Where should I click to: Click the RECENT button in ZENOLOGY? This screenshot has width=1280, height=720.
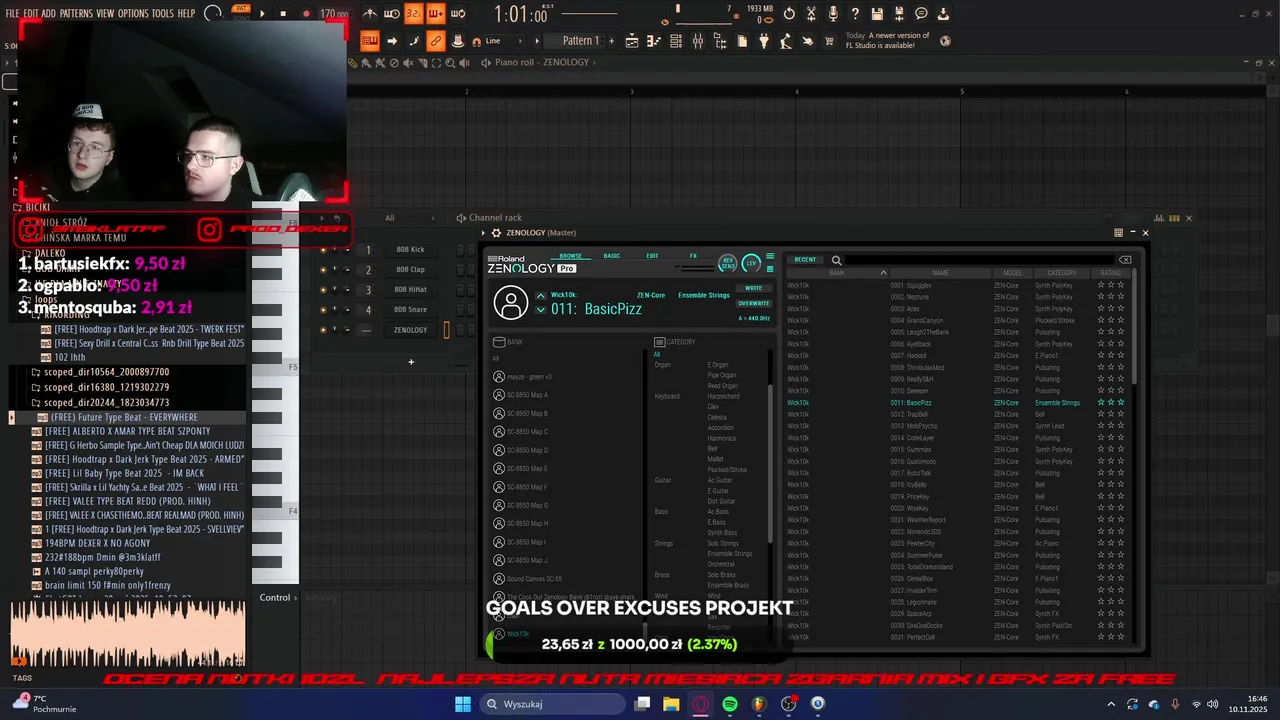805,260
